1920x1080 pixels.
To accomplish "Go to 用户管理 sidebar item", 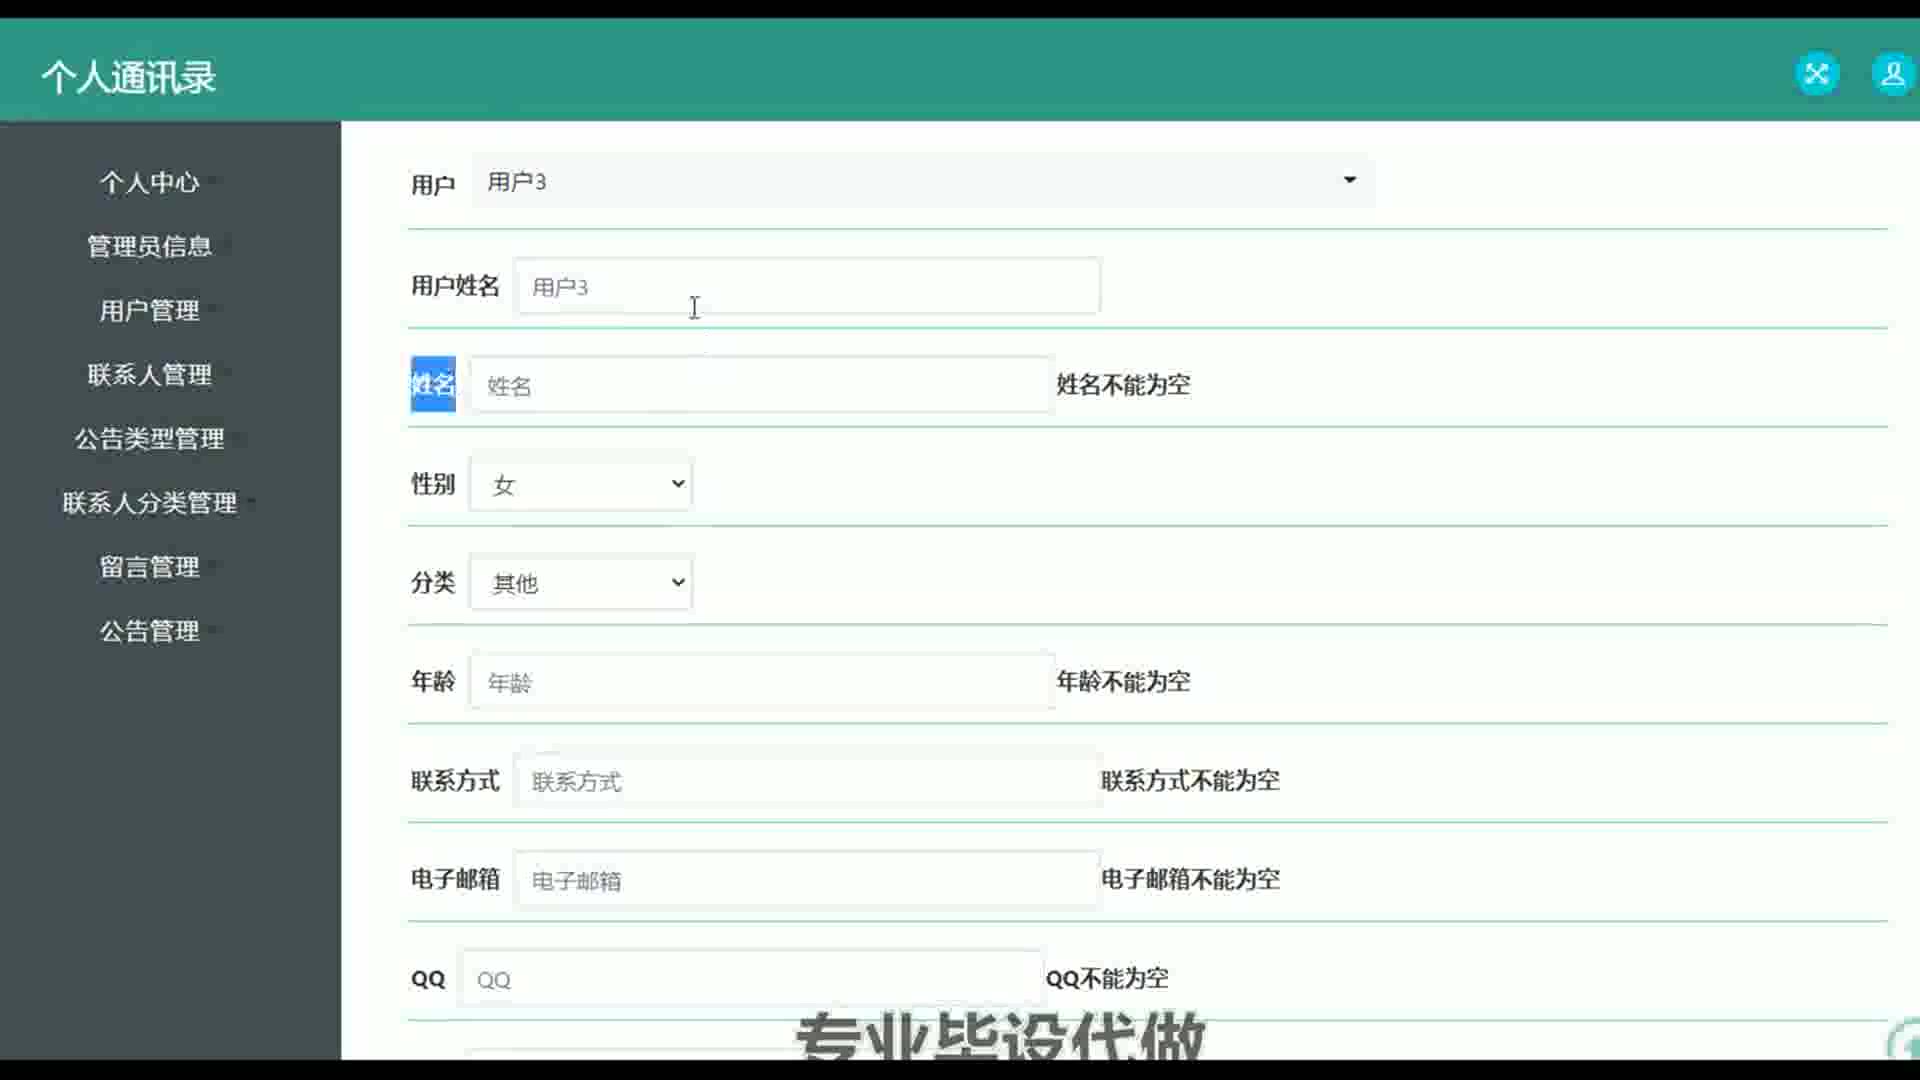I will [150, 310].
